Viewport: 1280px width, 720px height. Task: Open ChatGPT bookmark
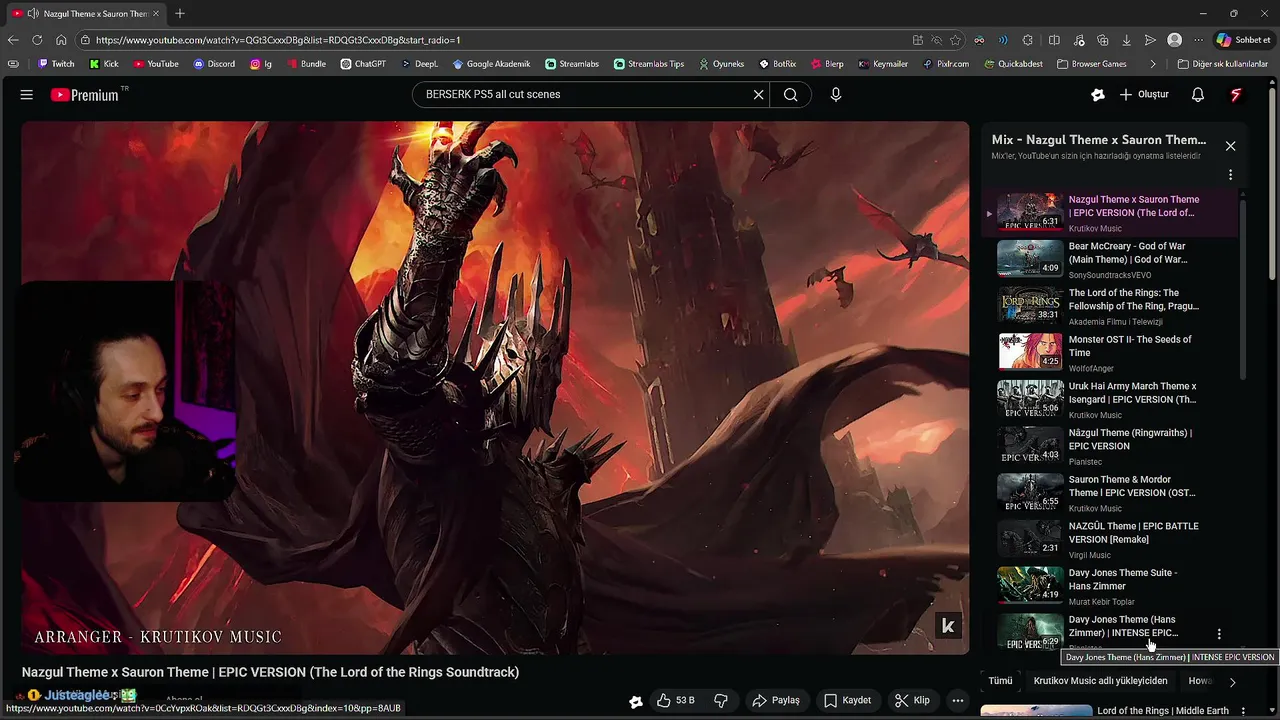363,64
